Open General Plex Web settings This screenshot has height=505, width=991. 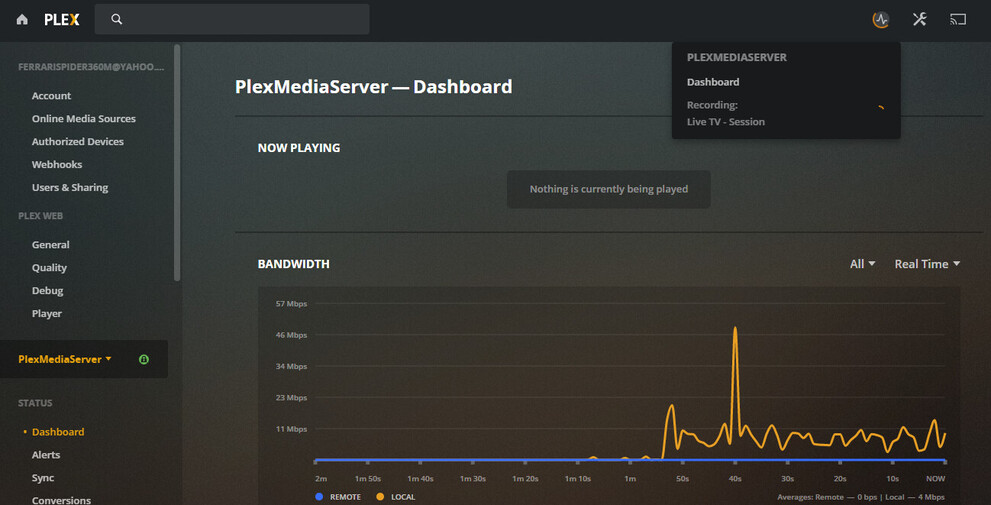51,245
